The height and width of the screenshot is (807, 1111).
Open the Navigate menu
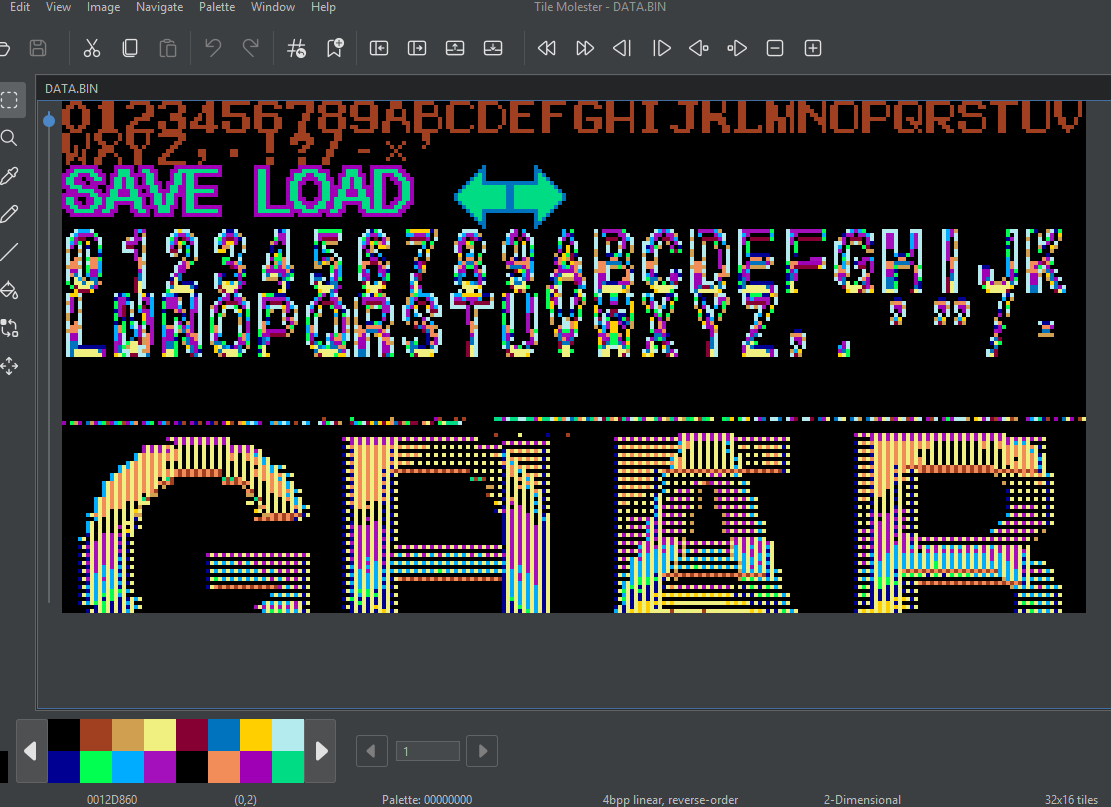pyautogui.click(x=159, y=7)
